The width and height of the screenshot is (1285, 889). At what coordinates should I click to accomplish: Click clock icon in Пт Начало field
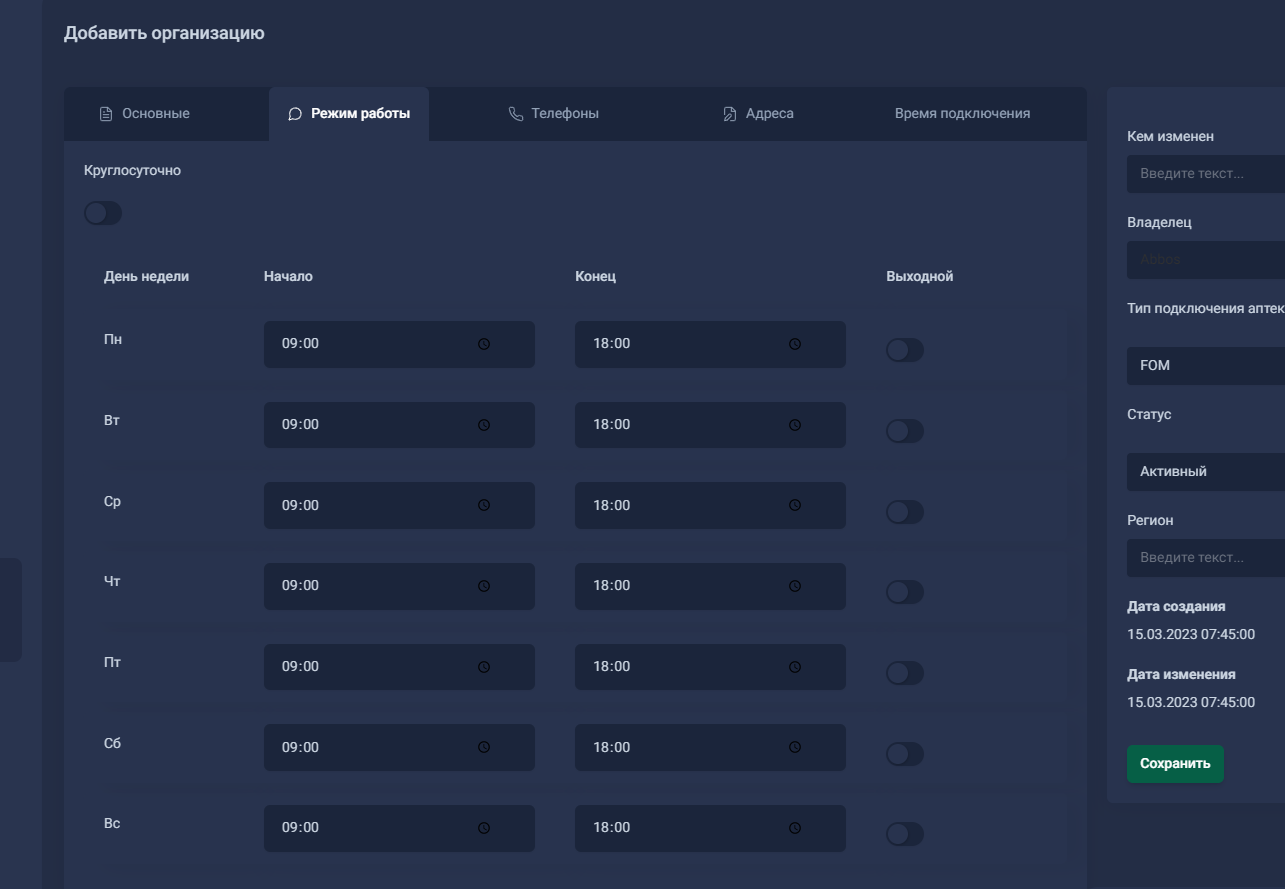click(484, 666)
